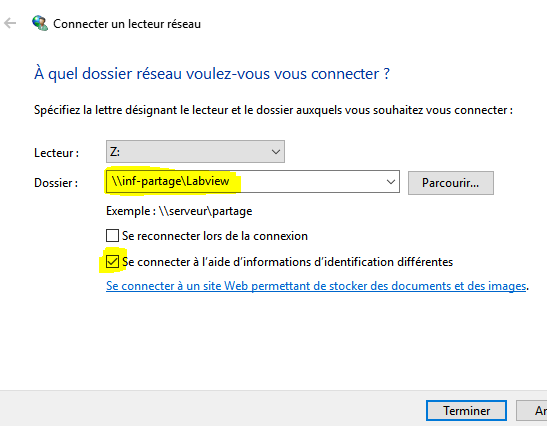This screenshot has width=547, height=426.
Task: Click the network drive globe icon
Action: [40, 23]
